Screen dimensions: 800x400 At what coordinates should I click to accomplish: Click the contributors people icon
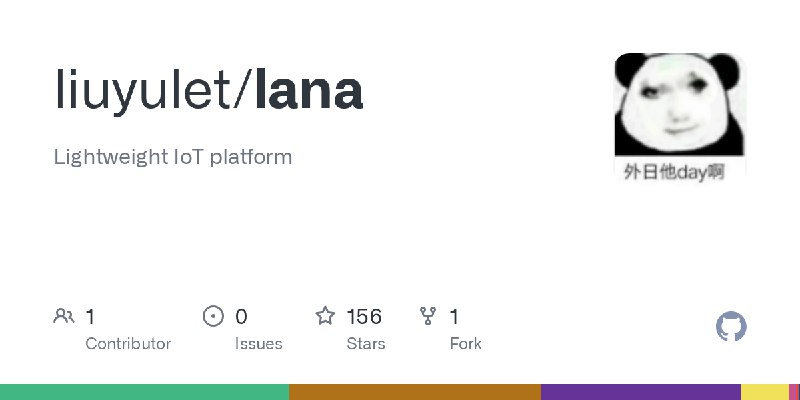click(x=64, y=316)
